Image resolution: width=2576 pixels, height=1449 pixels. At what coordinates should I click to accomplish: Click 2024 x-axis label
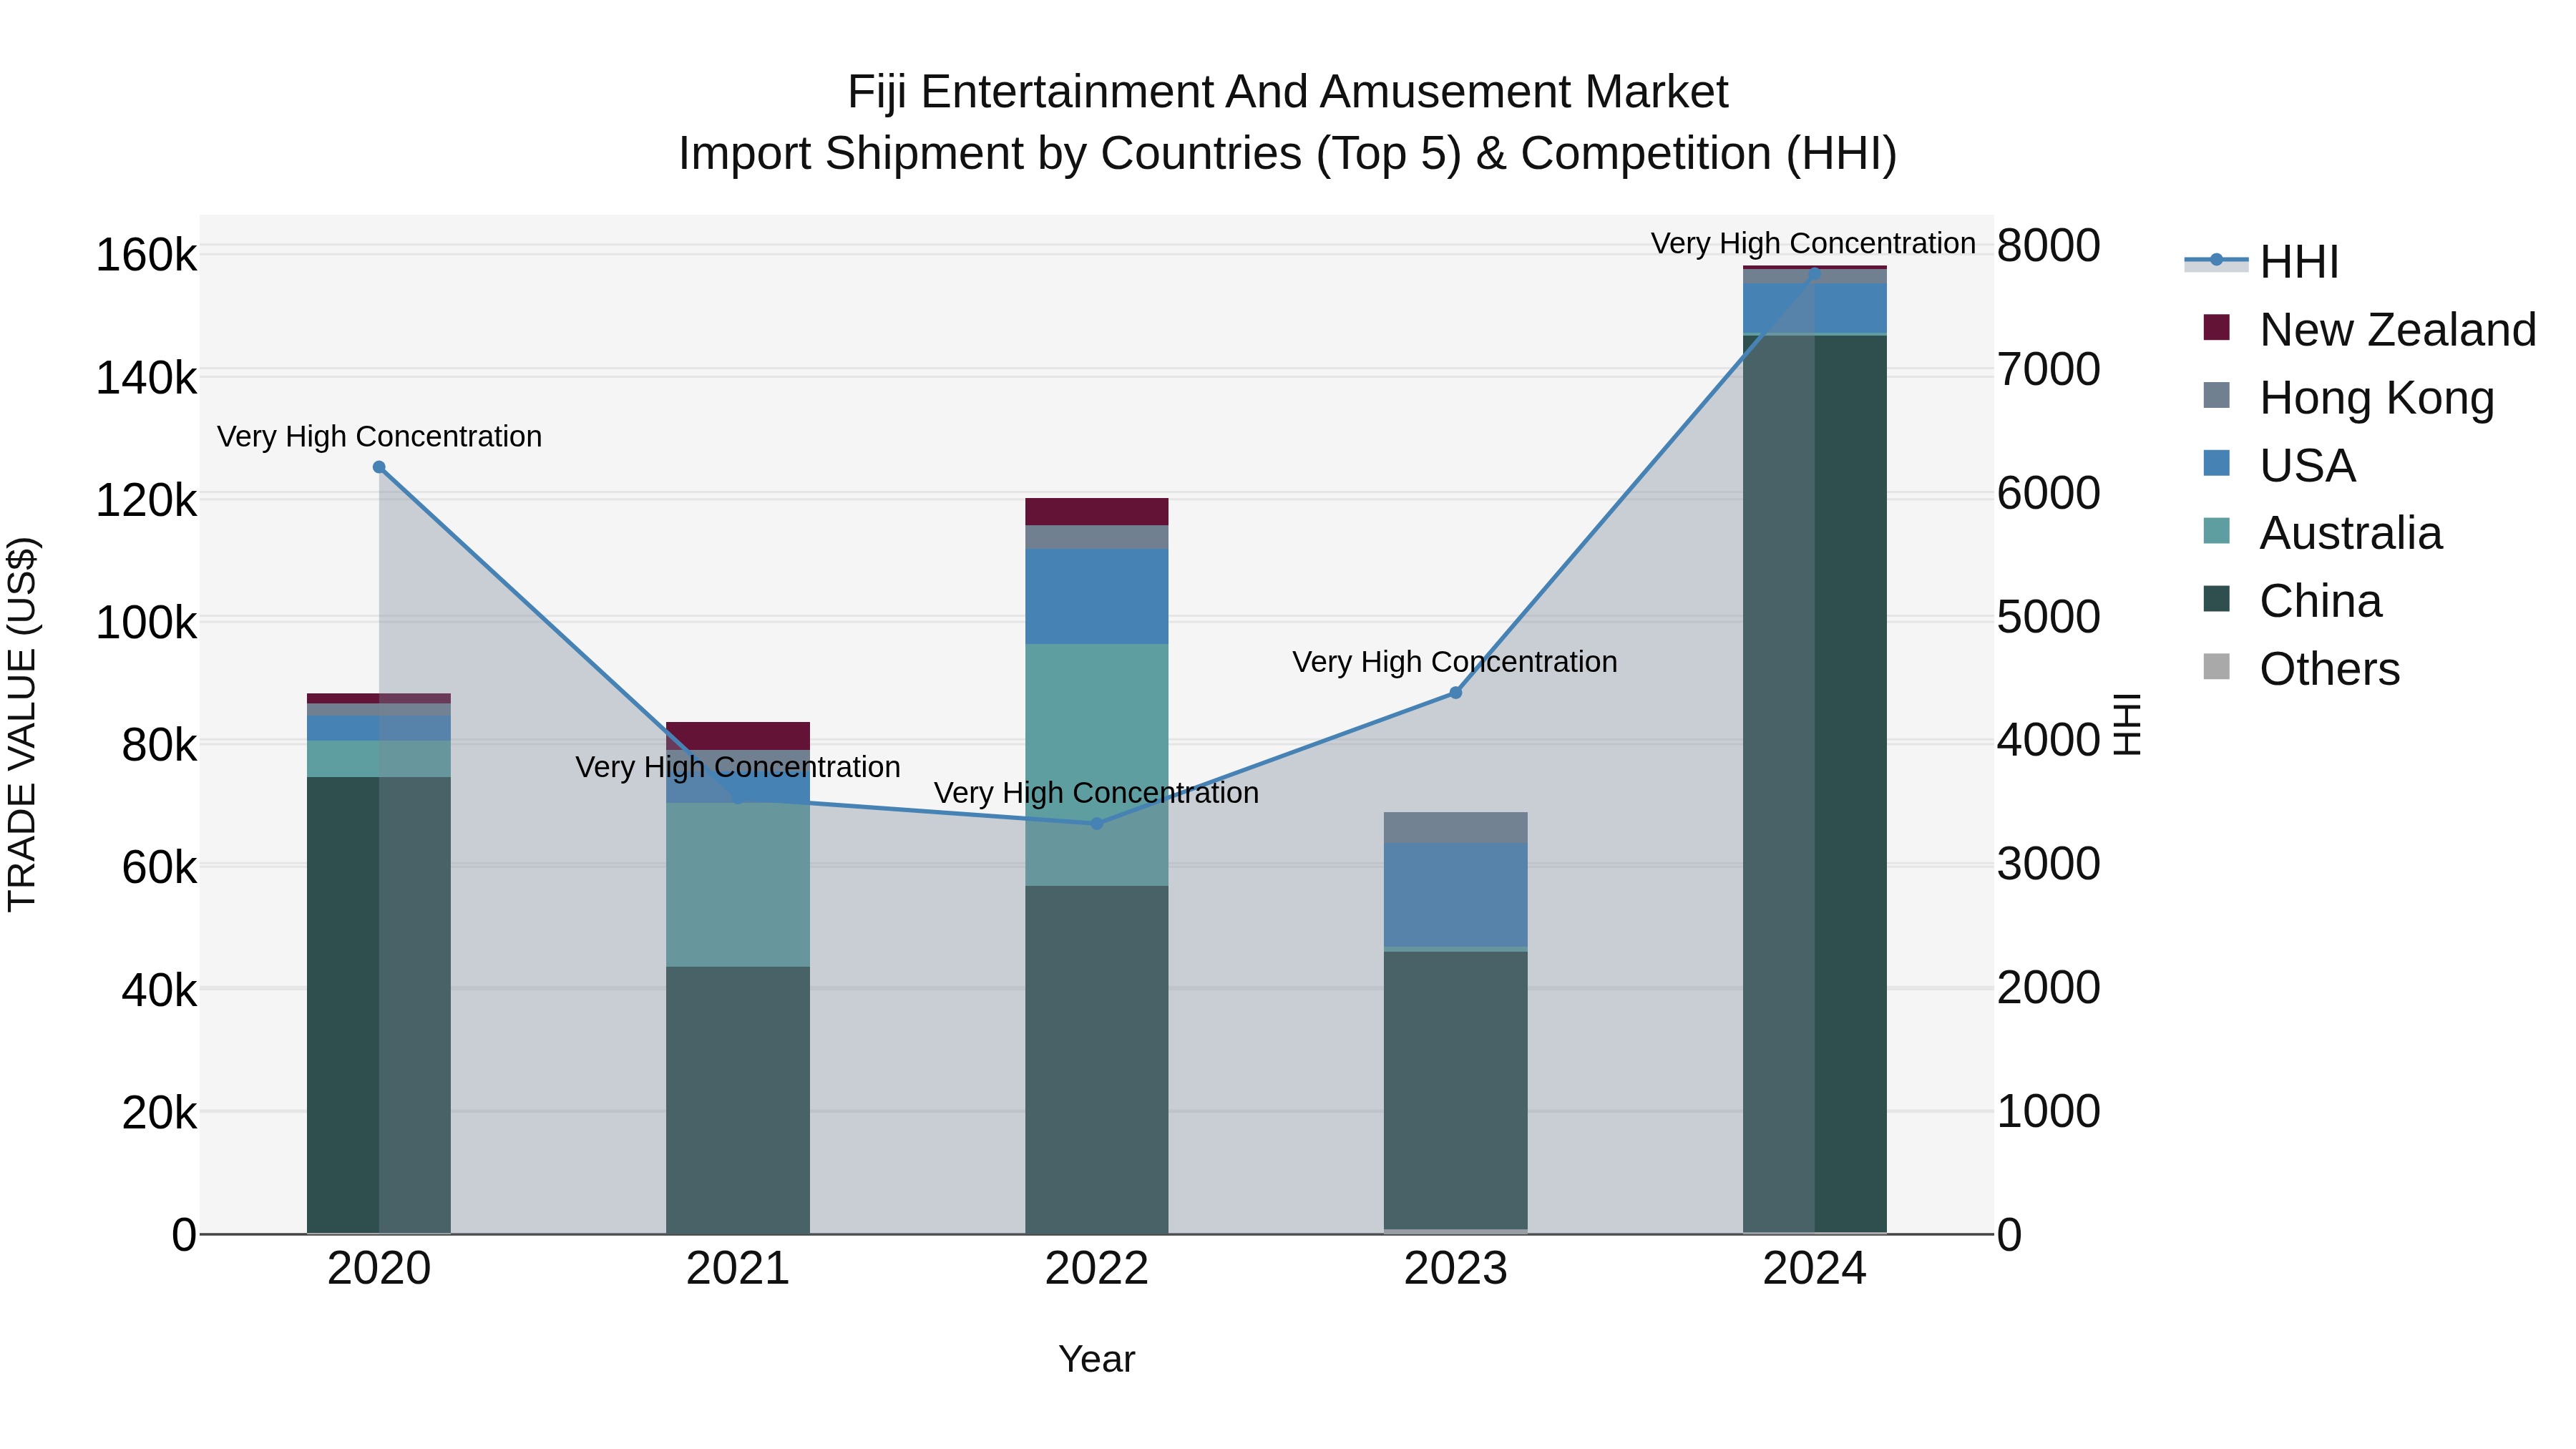click(x=1815, y=1269)
